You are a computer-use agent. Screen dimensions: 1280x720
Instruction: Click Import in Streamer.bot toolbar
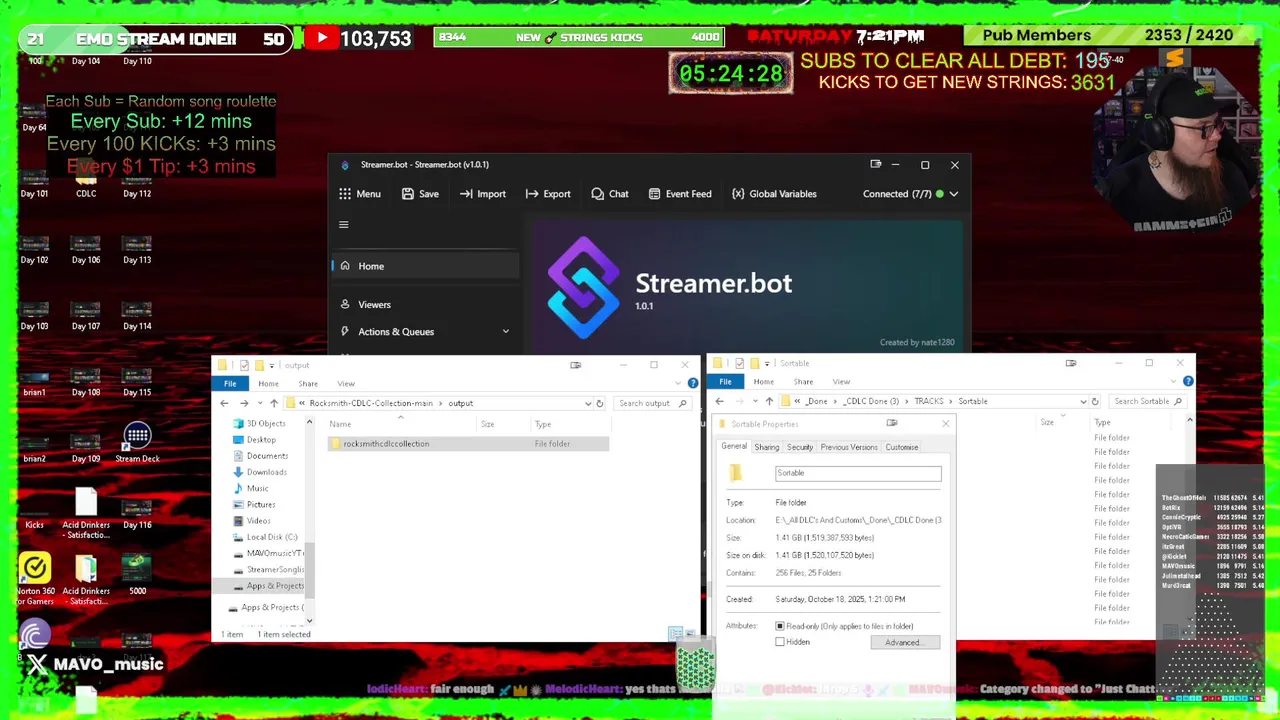(x=483, y=194)
